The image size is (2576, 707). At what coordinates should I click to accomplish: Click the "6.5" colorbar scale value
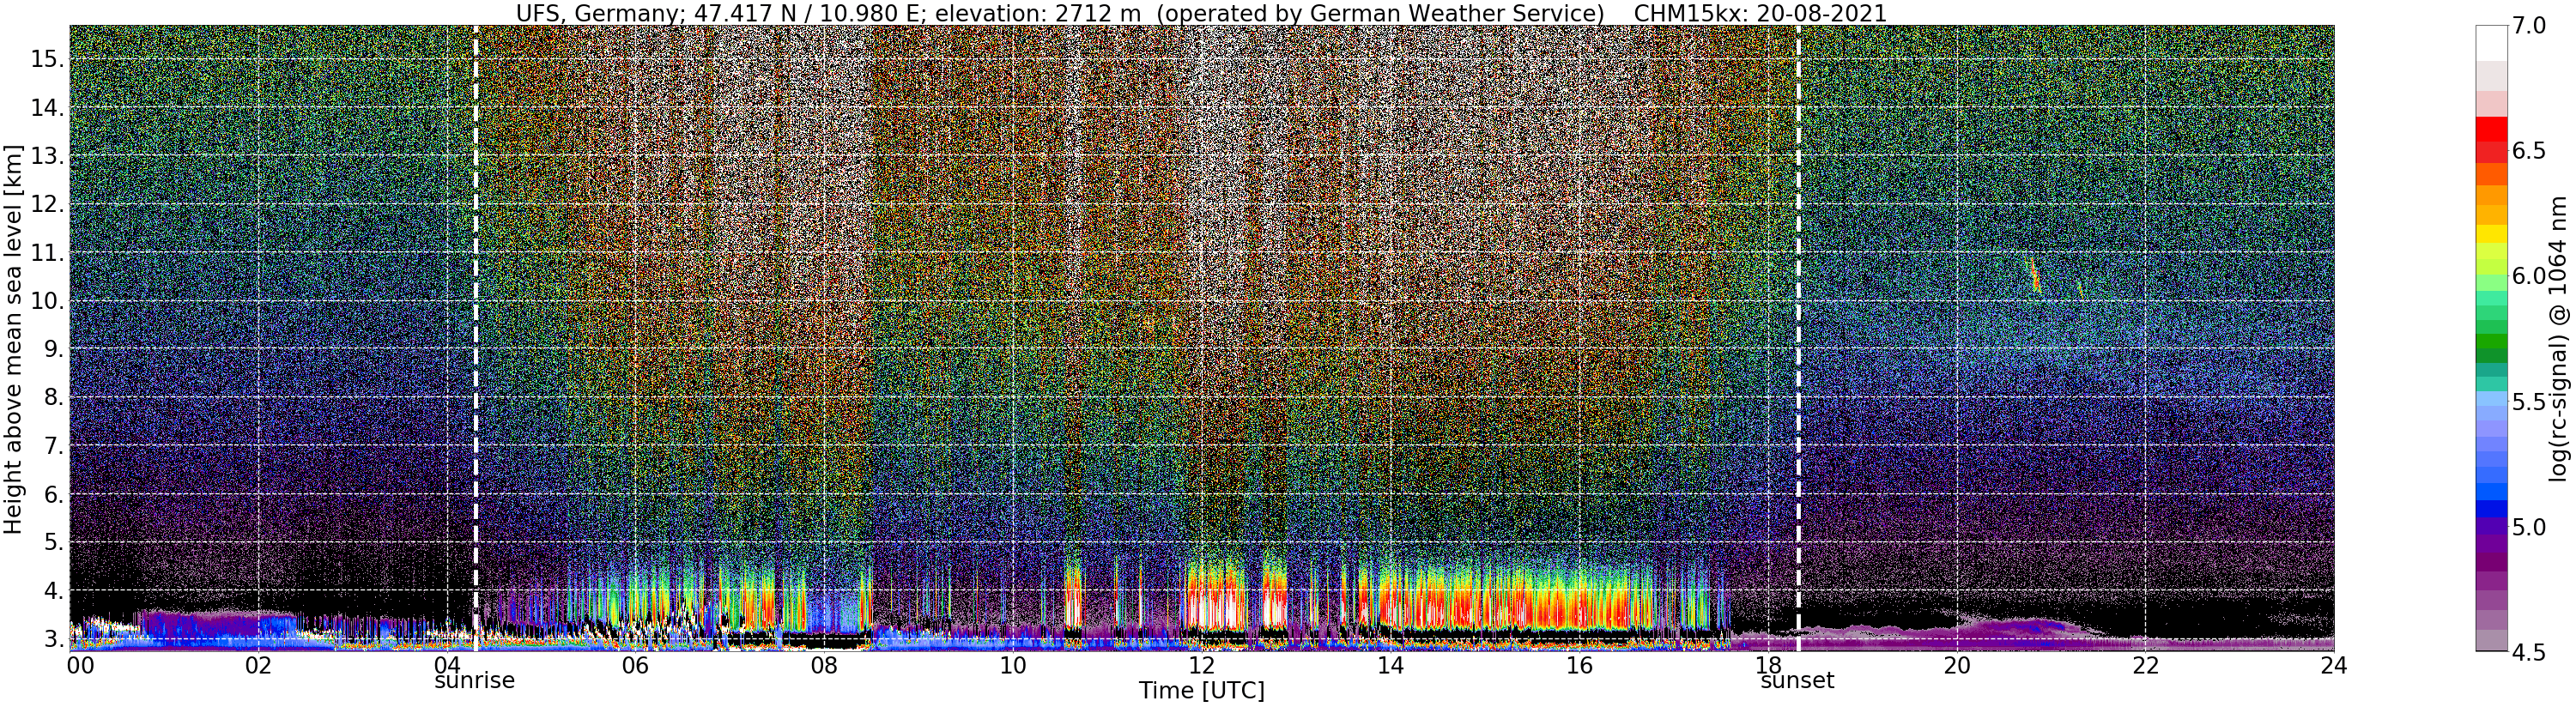tap(2530, 150)
